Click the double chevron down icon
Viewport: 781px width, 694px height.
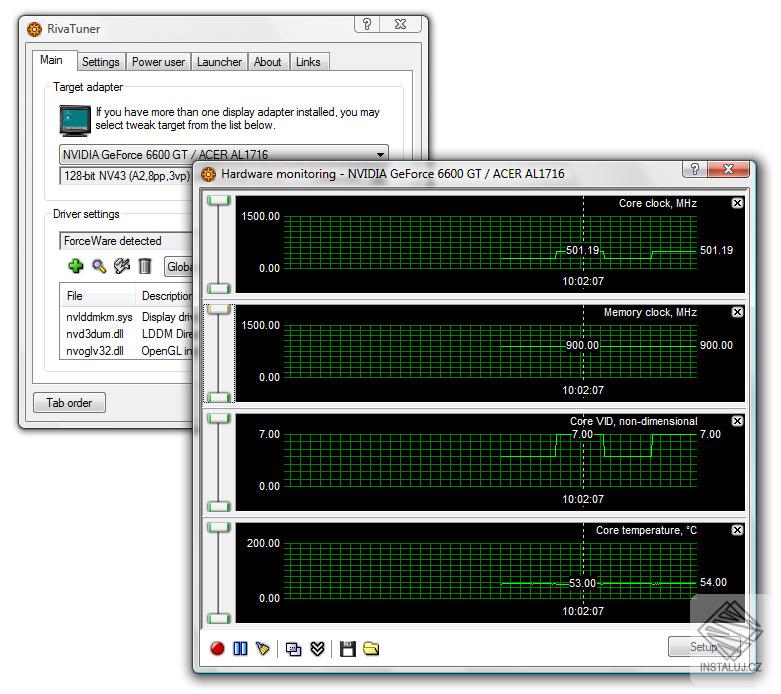pos(317,648)
